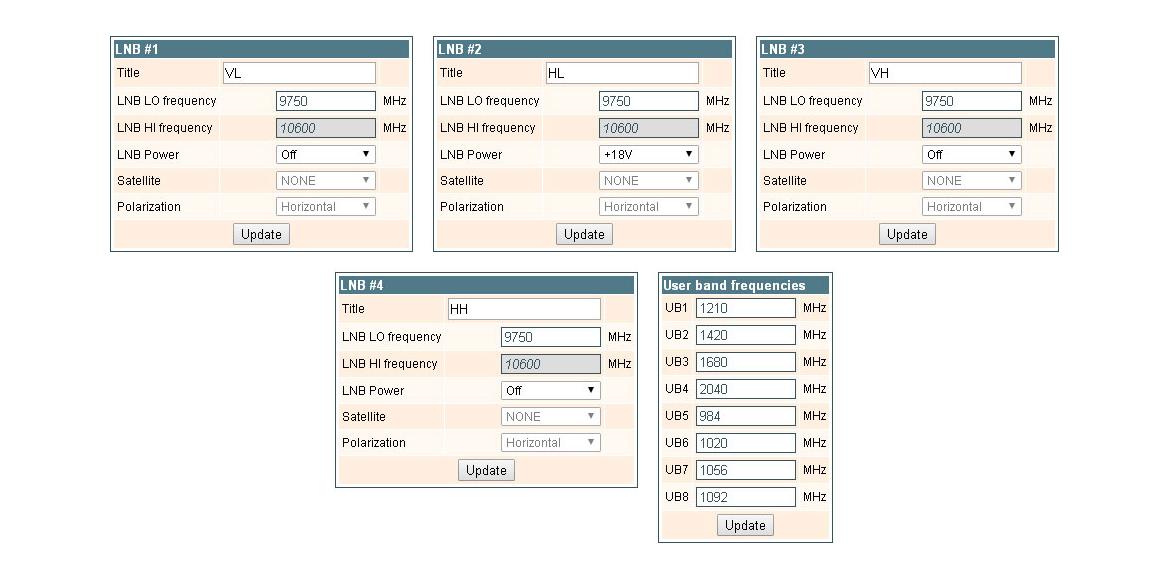Click the UB8 frequency input showing 1092
Image resolution: width=1170 pixels, height=580 pixels.
[745, 496]
